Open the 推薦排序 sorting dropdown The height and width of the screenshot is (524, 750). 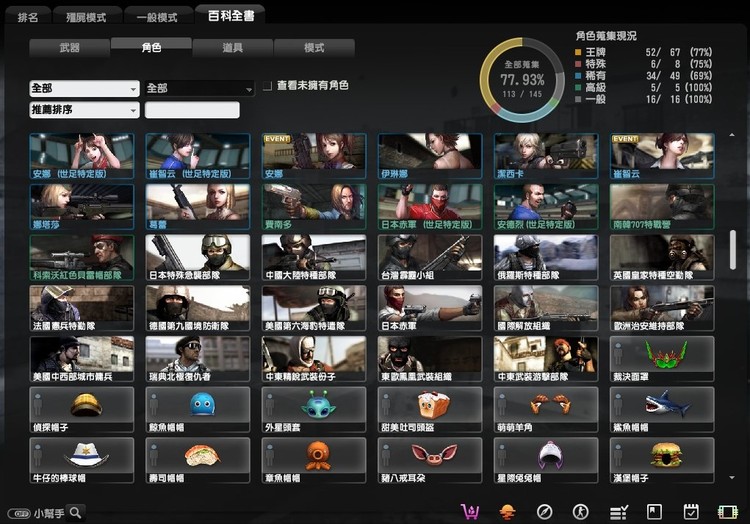pos(84,110)
